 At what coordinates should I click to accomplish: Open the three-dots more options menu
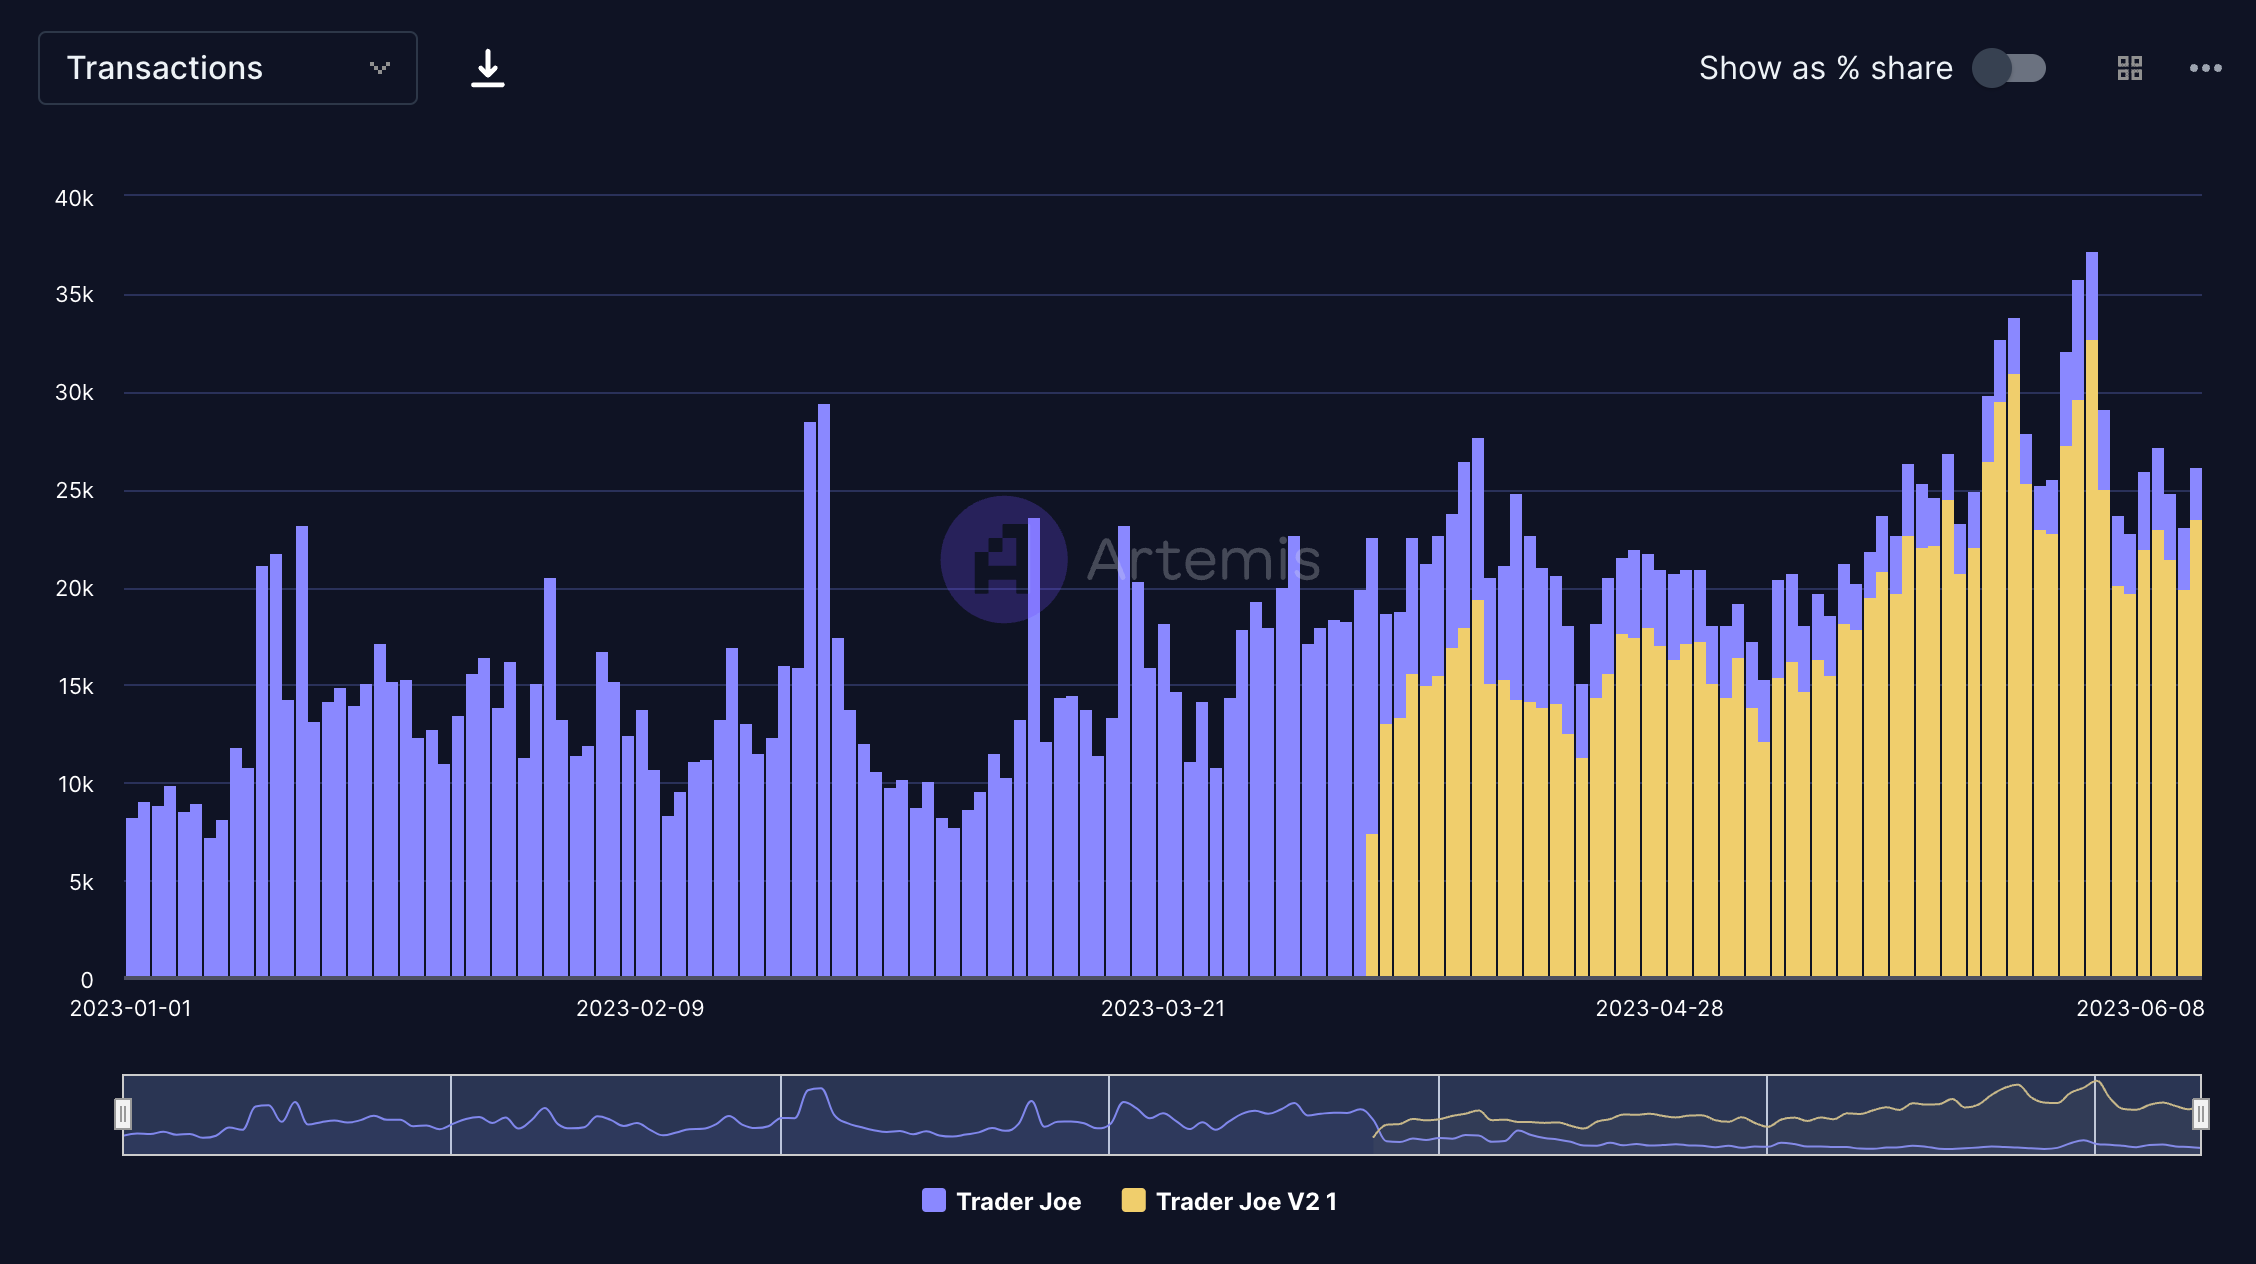point(2205,68)
